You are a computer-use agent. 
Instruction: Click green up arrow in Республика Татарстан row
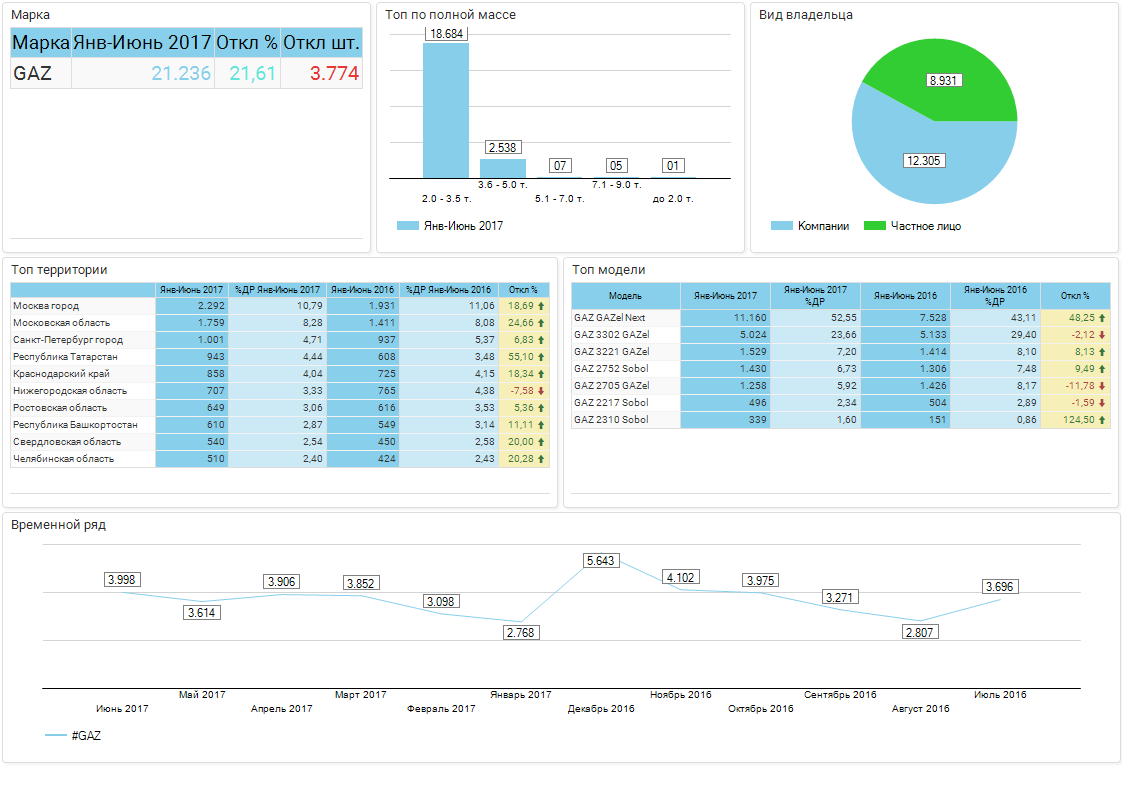click(541, 357)
